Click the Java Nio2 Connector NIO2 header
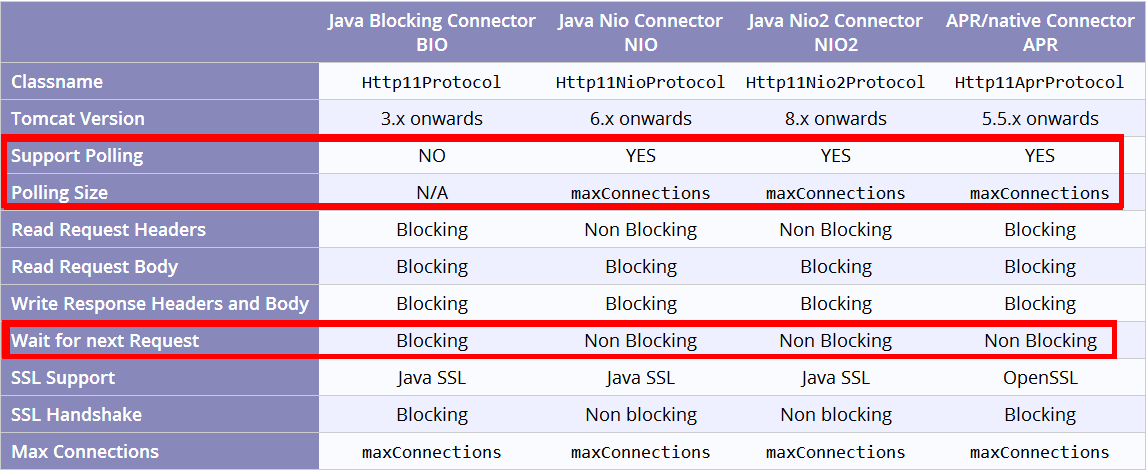The height and width of the screenshot is (472, 1148). click(x=835, y=32)
